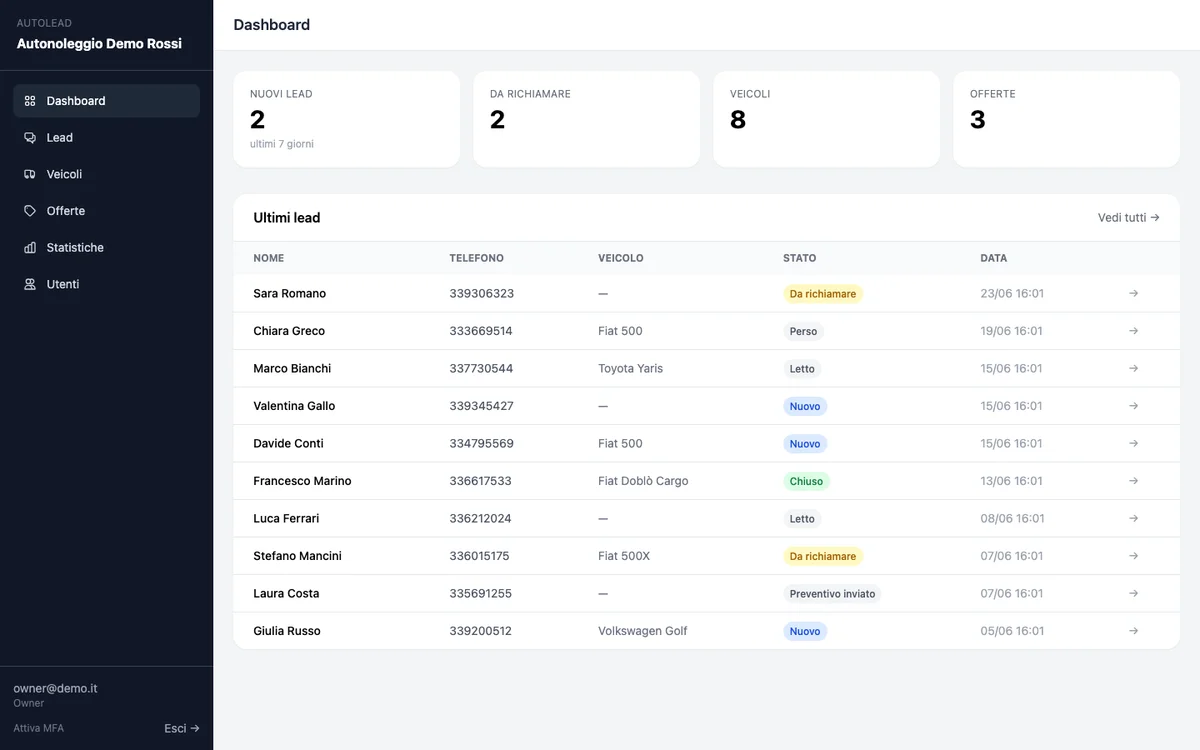Click the NOME column header
Viewport: 1200px width, 750px height.
[x=269, y=258]
